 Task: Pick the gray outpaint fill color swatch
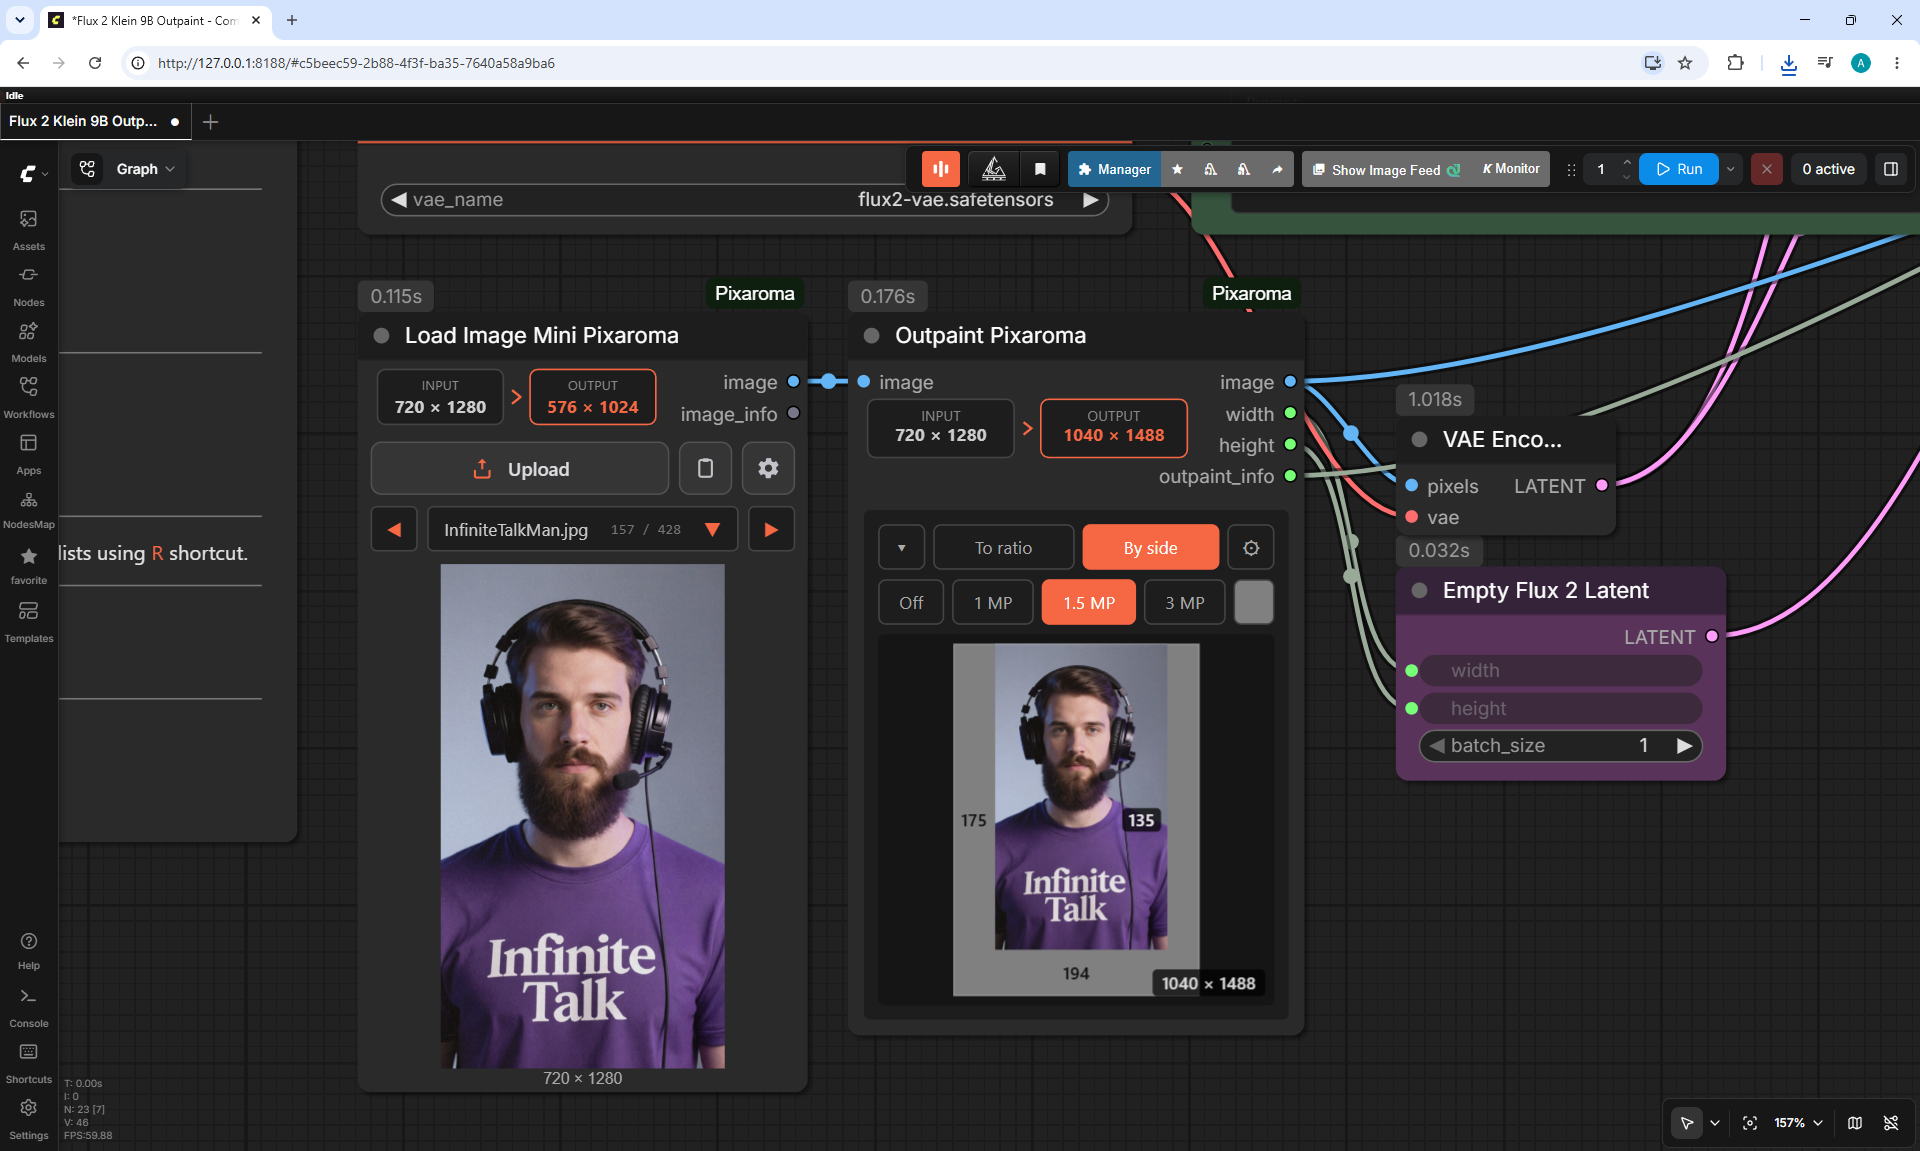[1254, 602]
